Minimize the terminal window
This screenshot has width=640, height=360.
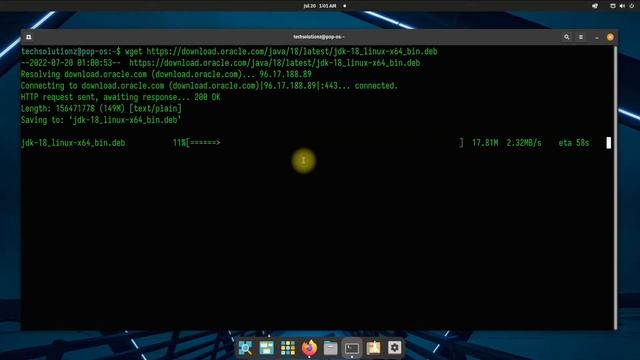point(597,37)
